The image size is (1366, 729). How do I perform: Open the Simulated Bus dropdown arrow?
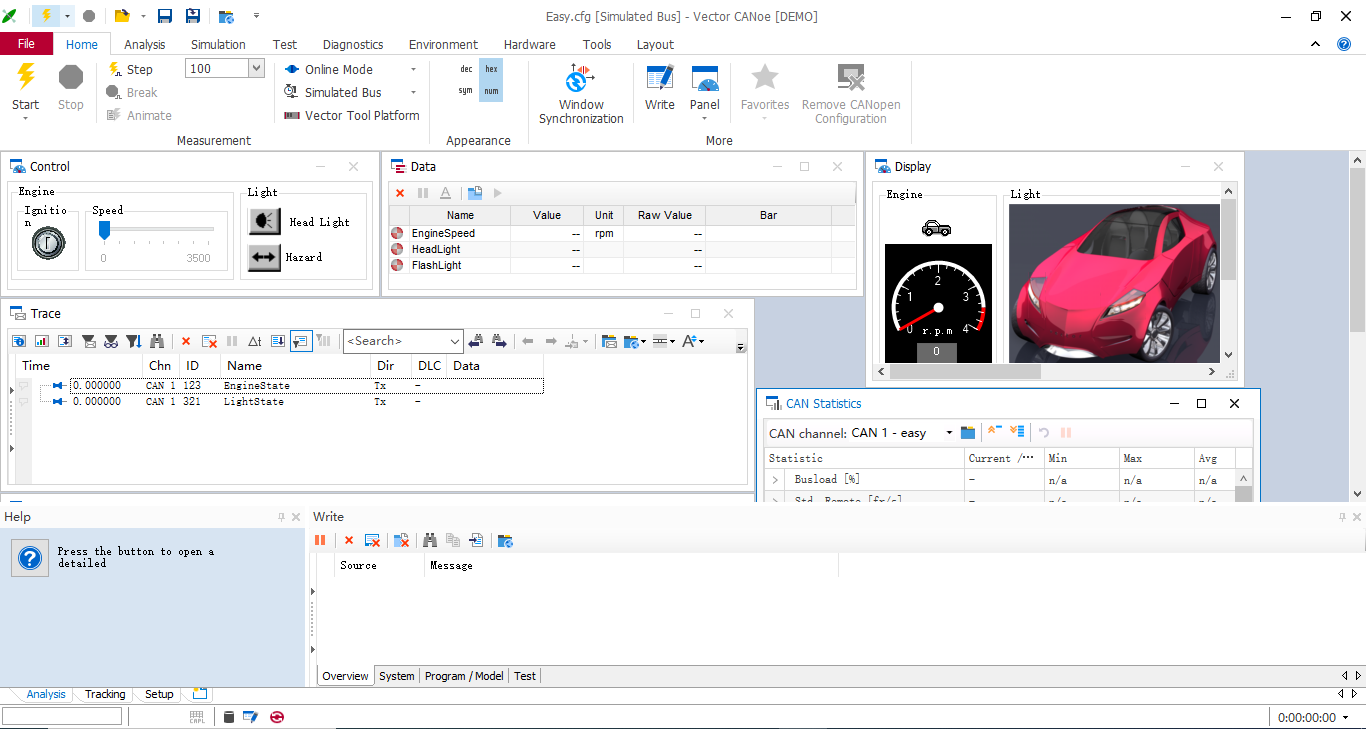tap(413, 92)
